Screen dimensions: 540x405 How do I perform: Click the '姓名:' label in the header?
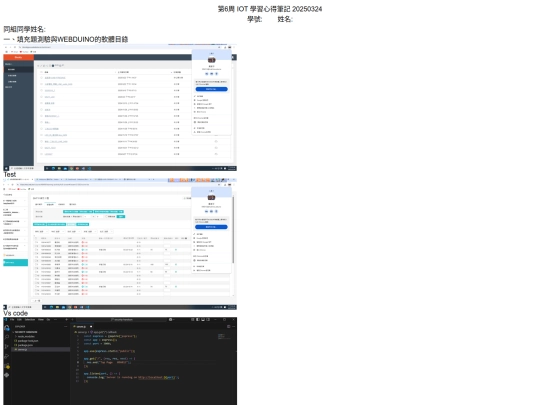point(285,19)
